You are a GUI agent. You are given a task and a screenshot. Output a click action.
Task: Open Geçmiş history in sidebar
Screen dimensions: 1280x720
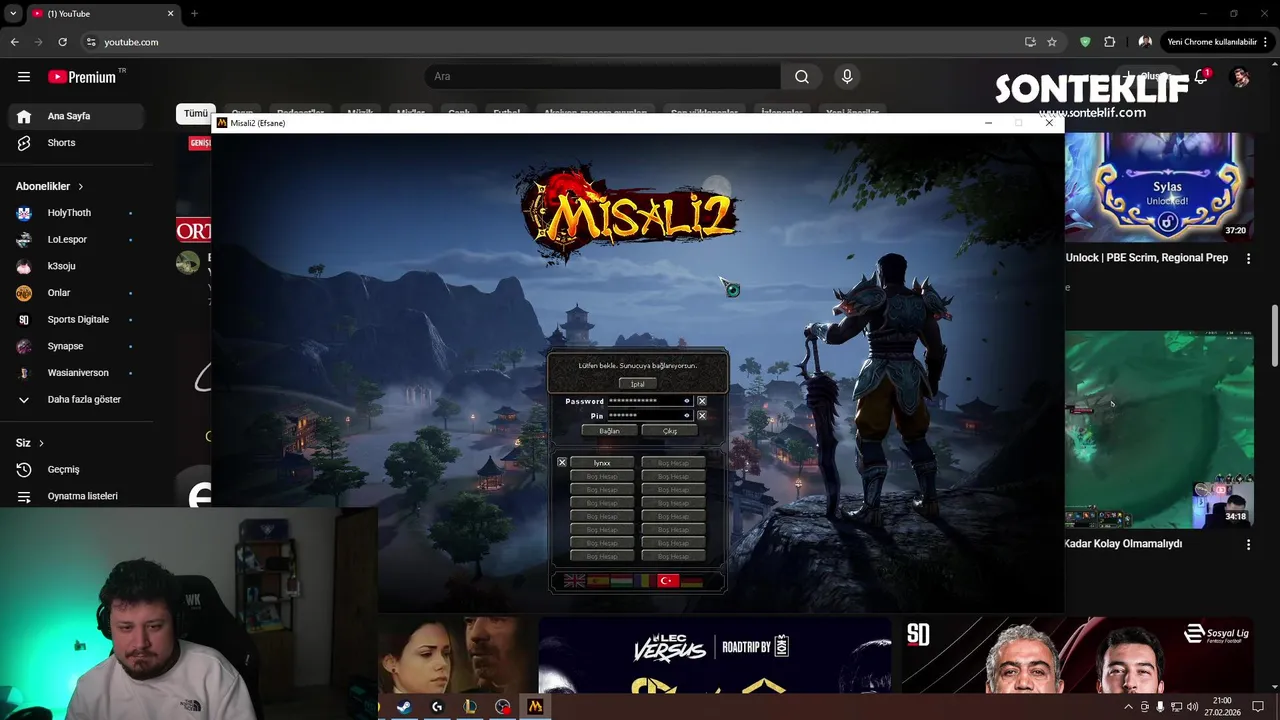click(76, 469)
